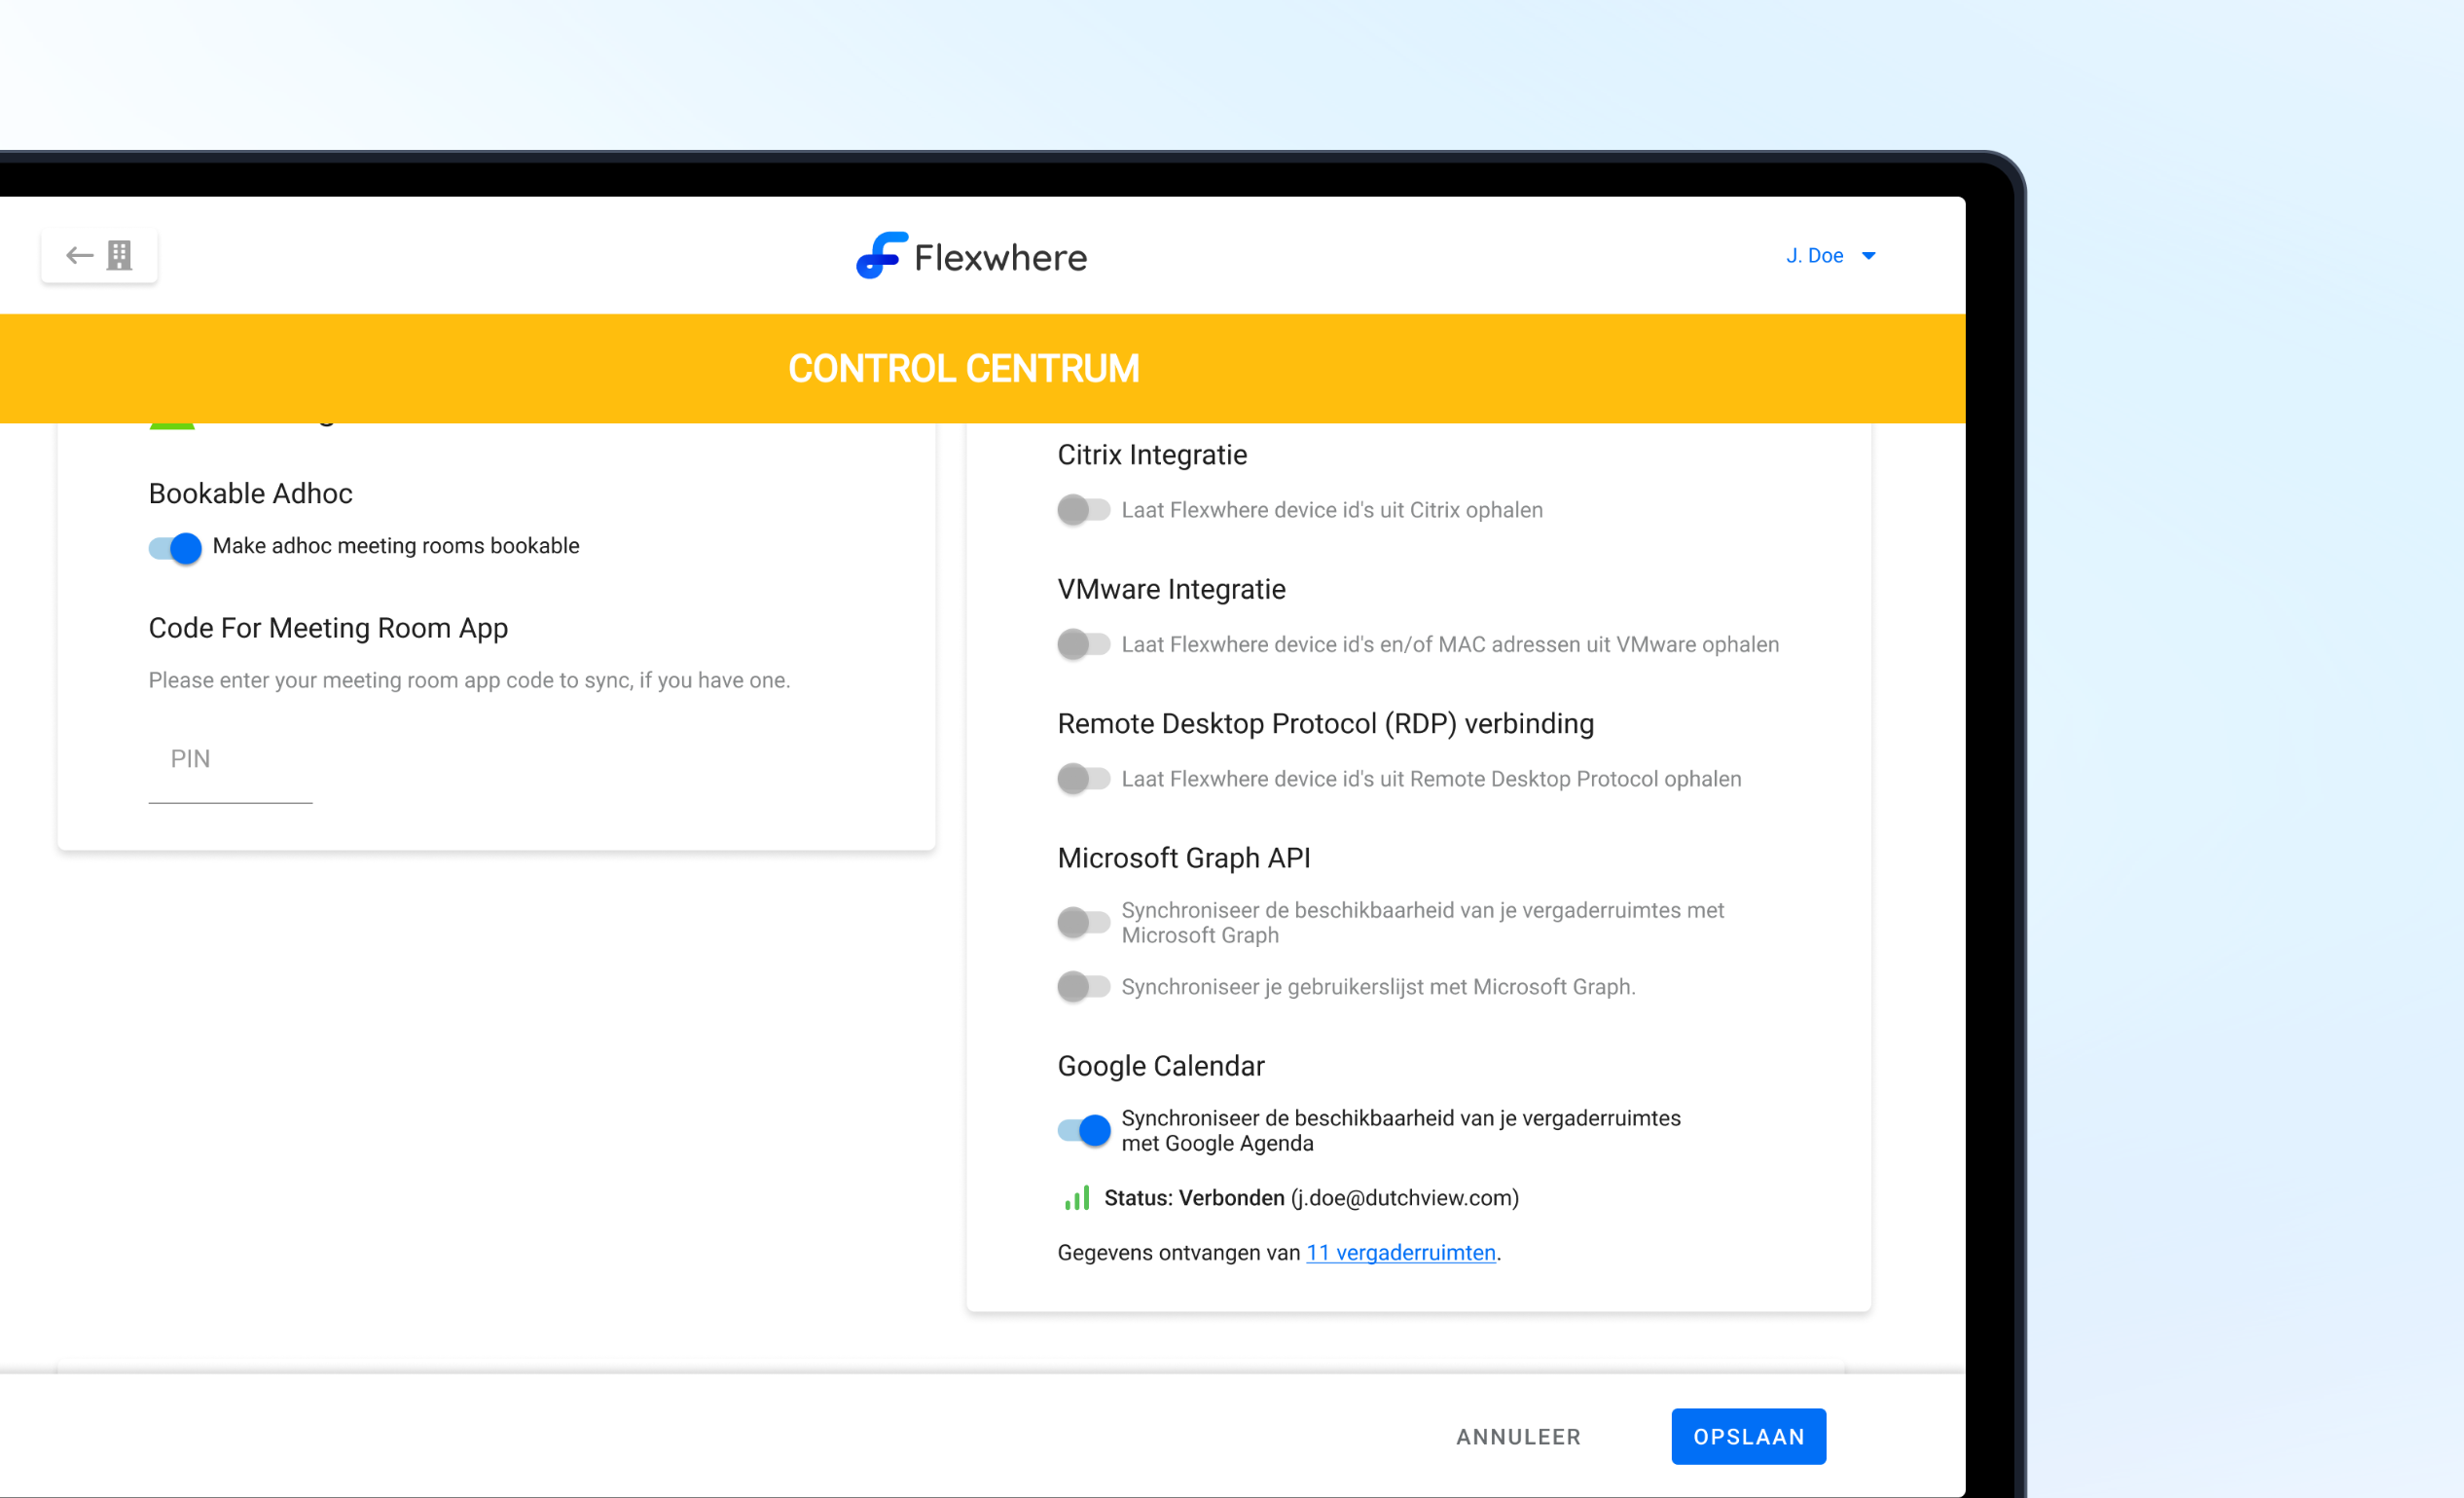Click the green icon above Bookable Adhoc

(172, 425)
